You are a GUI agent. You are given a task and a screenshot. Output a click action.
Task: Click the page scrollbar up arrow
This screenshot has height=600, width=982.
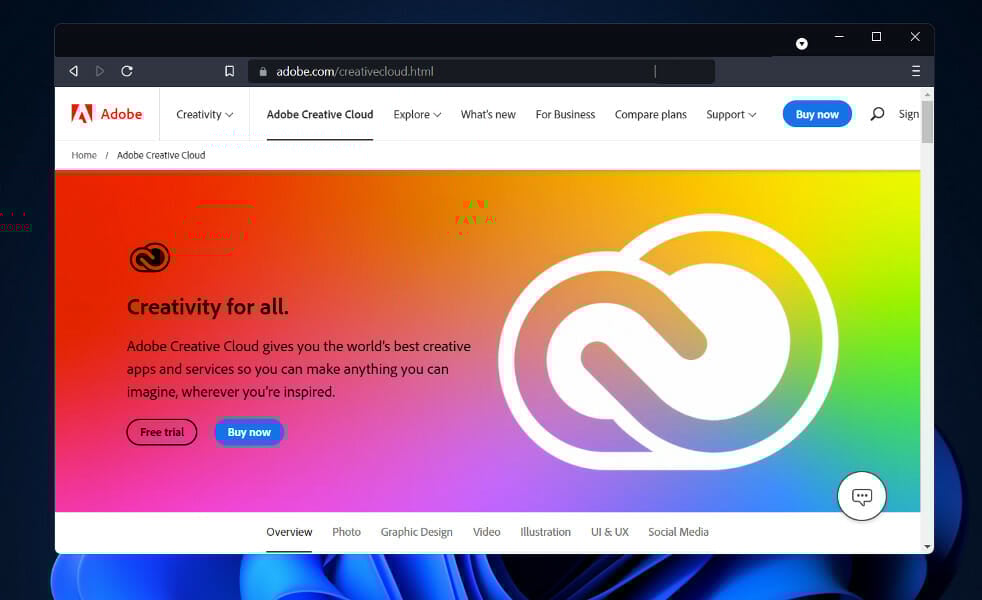pyautogui.click(x=927, y=94)
